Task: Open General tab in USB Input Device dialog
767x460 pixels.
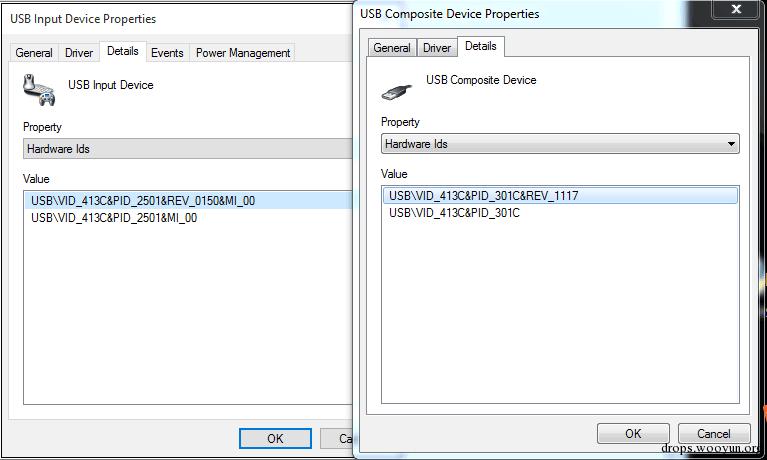Action: (x=34, y=53)
